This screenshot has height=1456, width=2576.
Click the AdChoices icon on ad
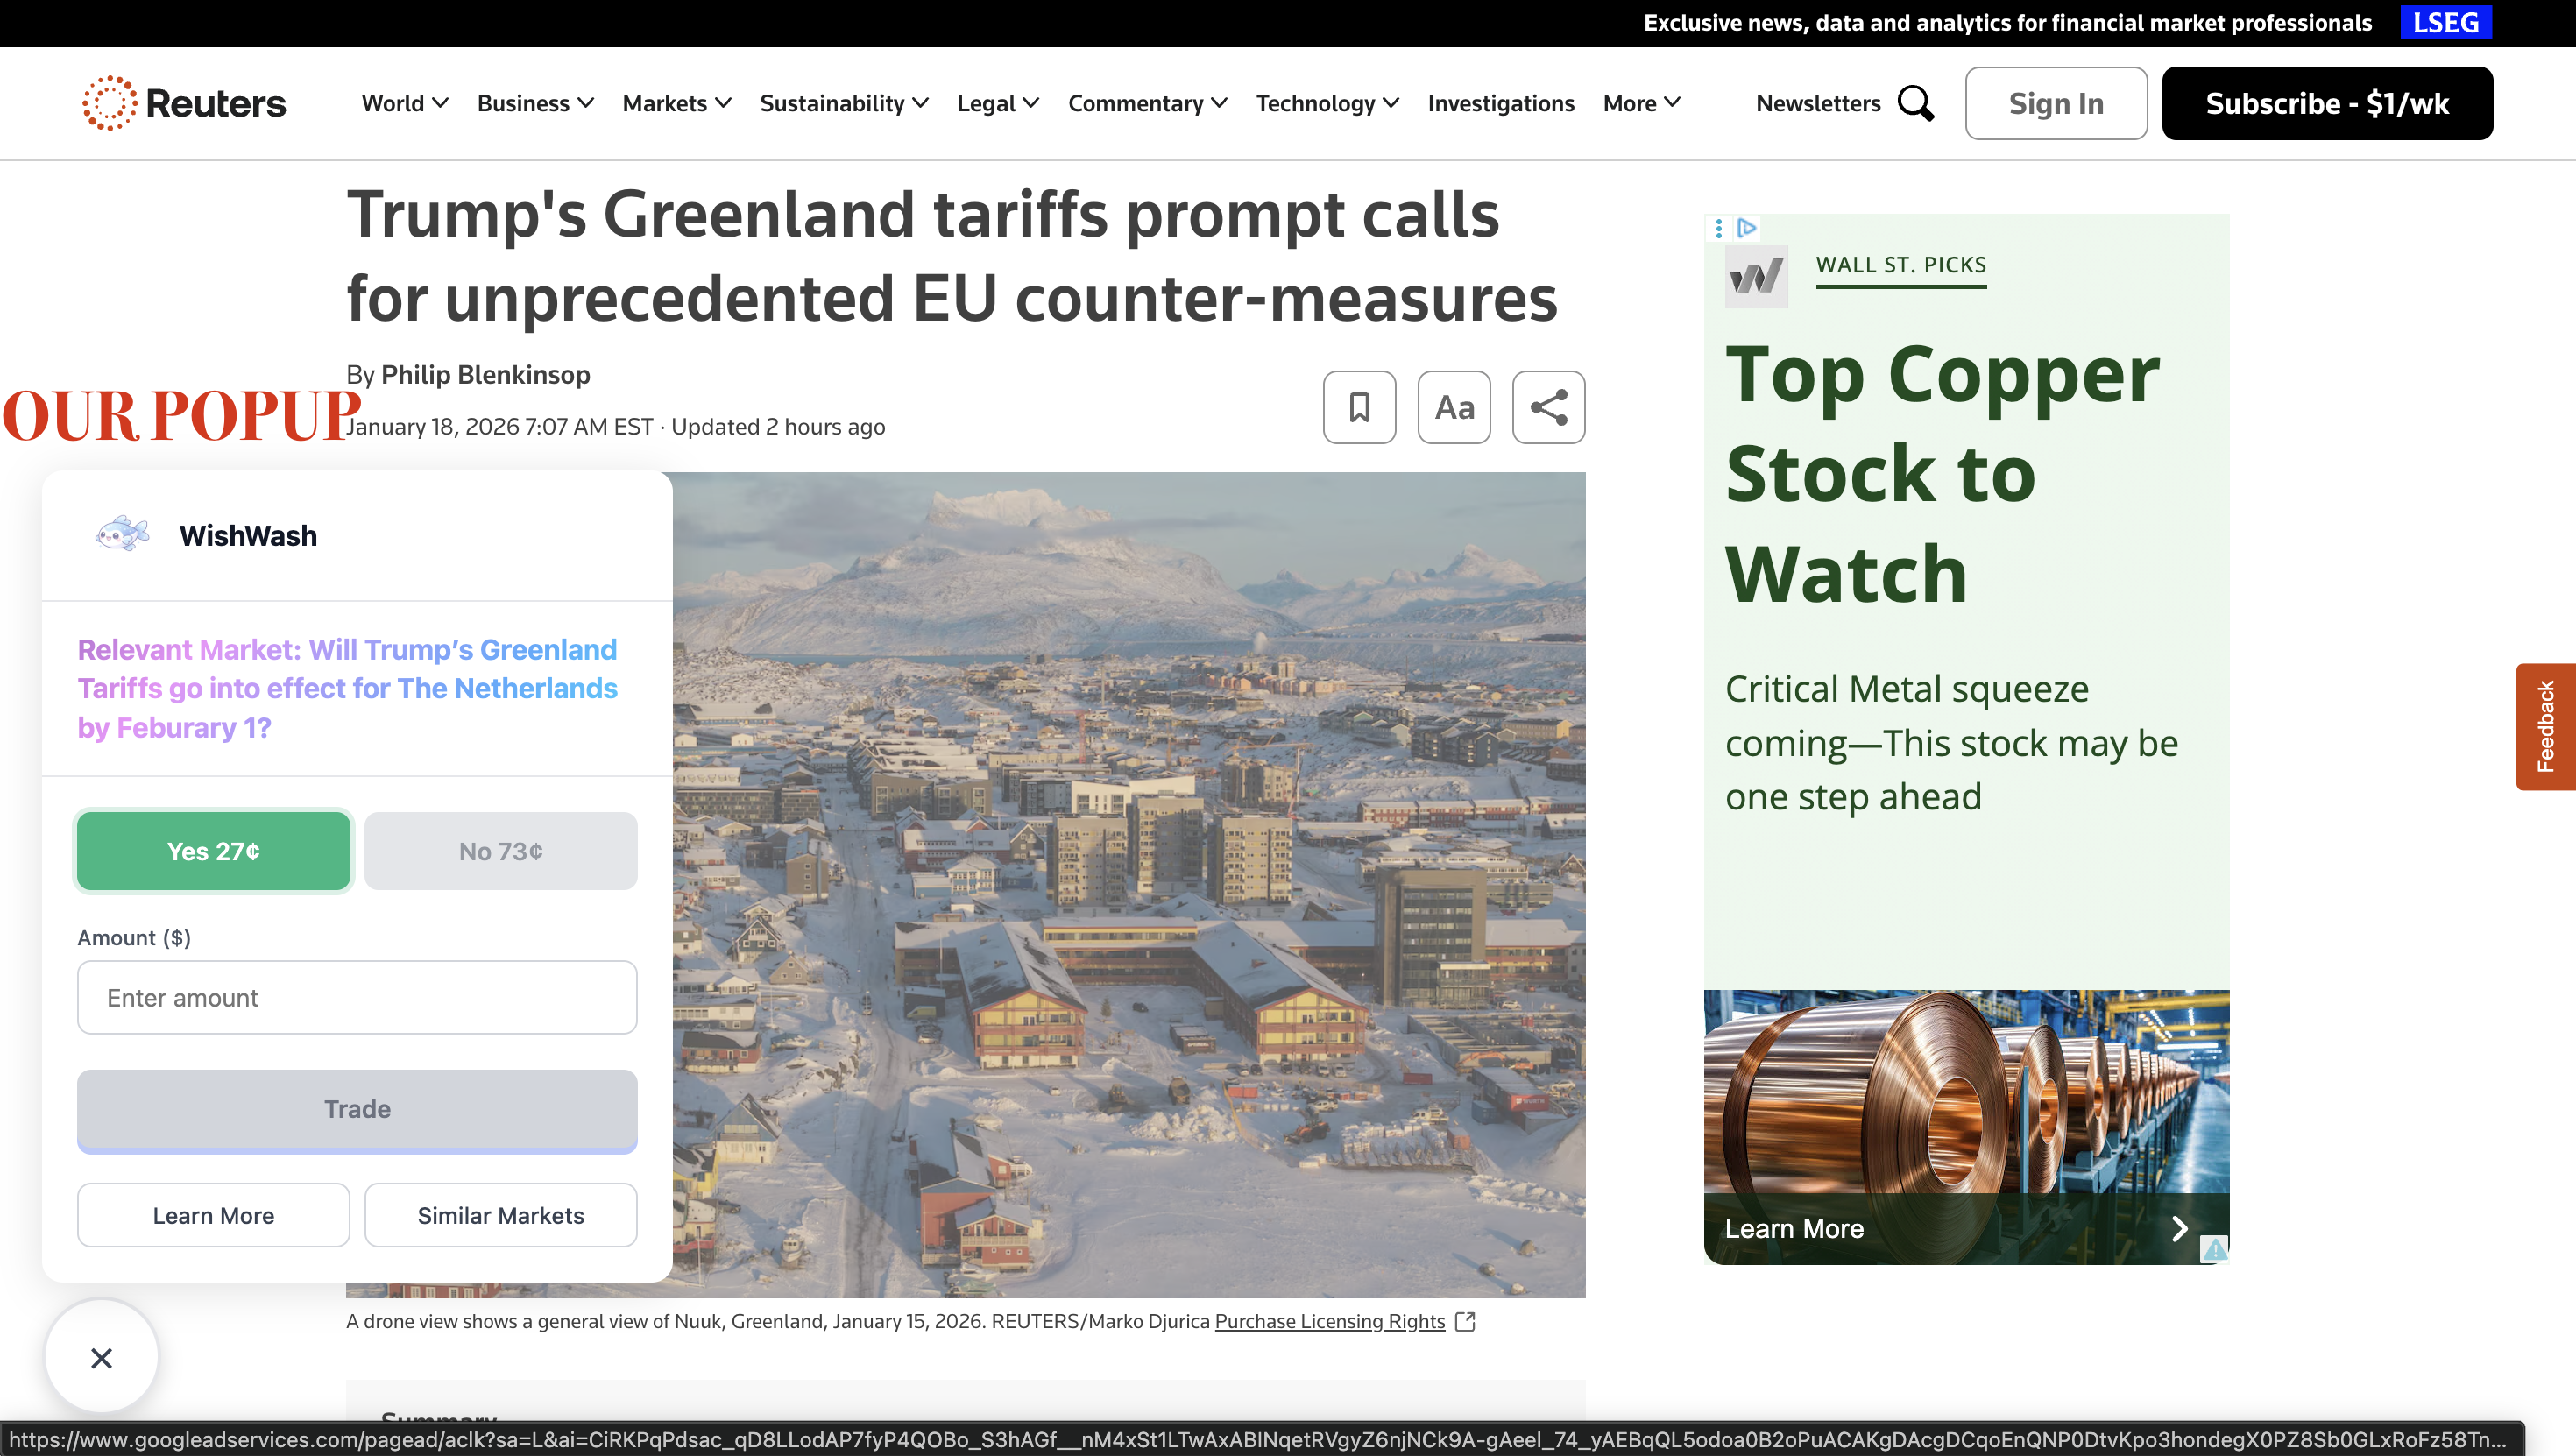coord(1746,228)
